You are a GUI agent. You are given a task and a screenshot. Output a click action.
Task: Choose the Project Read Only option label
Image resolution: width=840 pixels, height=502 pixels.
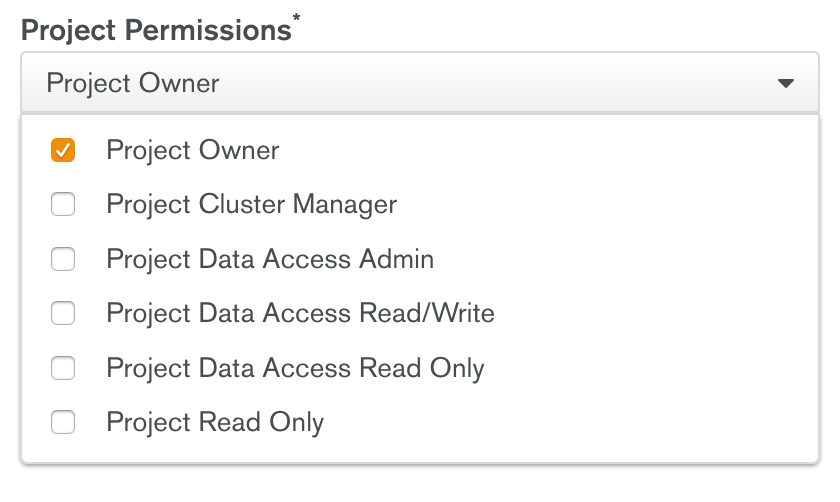click(x=215, y=423)
